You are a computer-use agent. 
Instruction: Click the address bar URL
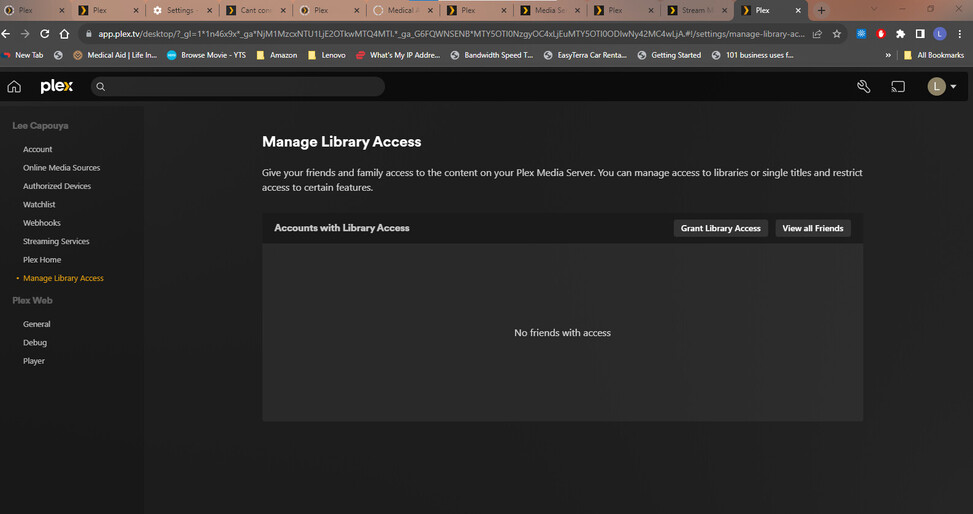[451, 34]
